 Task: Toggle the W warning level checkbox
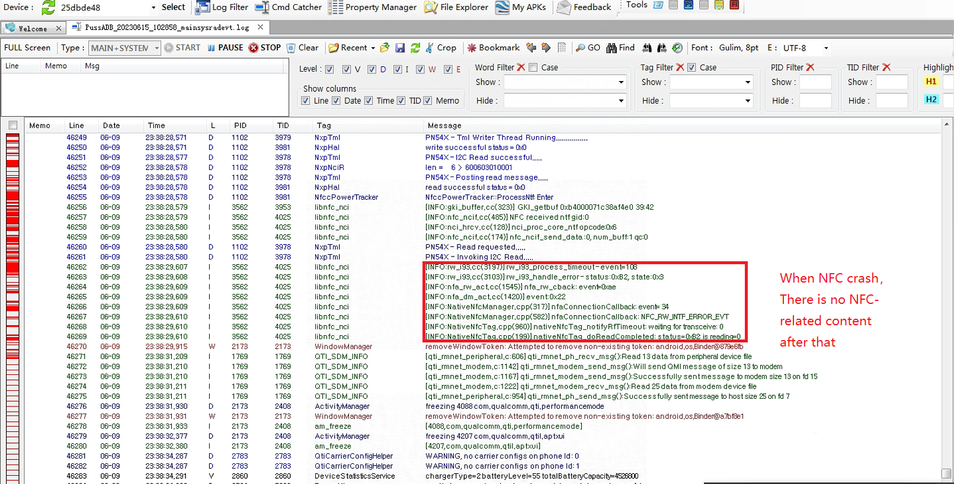(420, 69)
